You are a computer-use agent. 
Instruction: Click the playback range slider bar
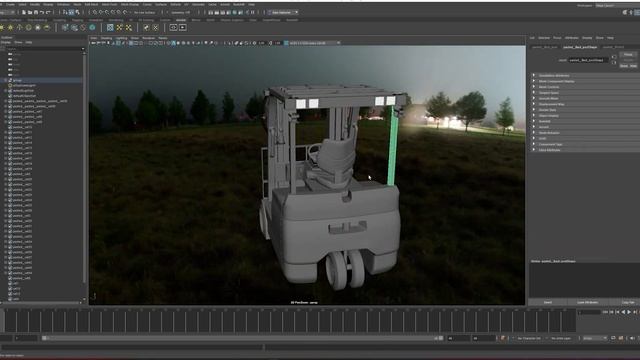pos(241,338)
